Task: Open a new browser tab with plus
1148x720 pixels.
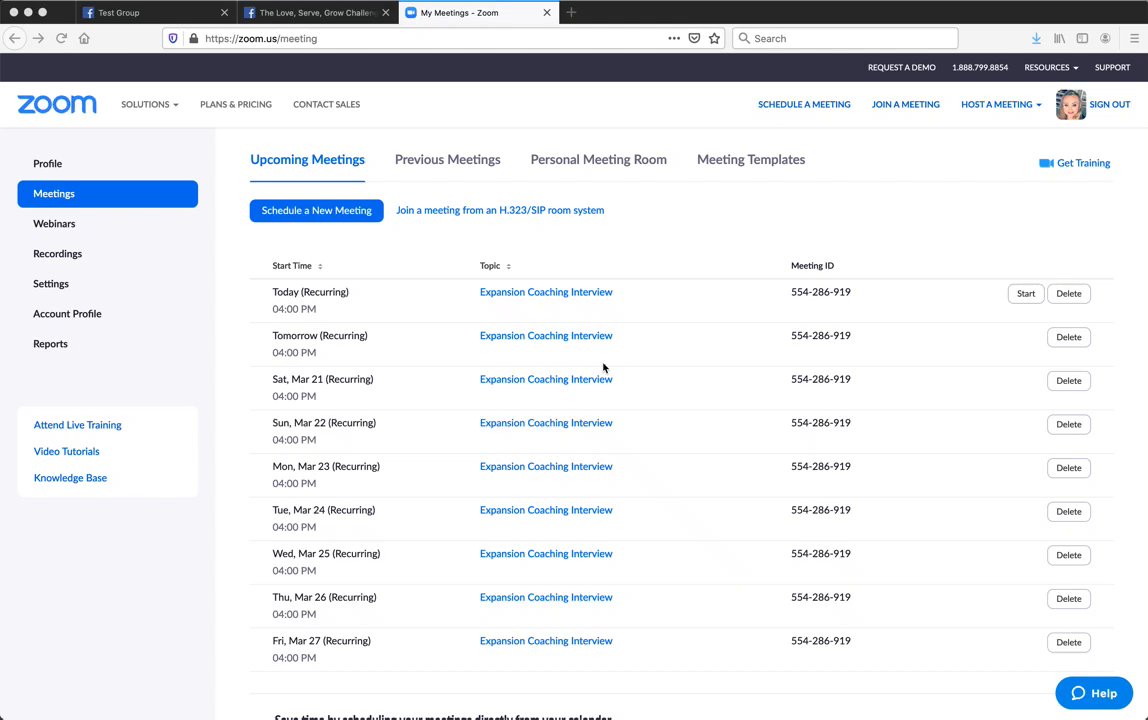Action: [x=571, y=12]
